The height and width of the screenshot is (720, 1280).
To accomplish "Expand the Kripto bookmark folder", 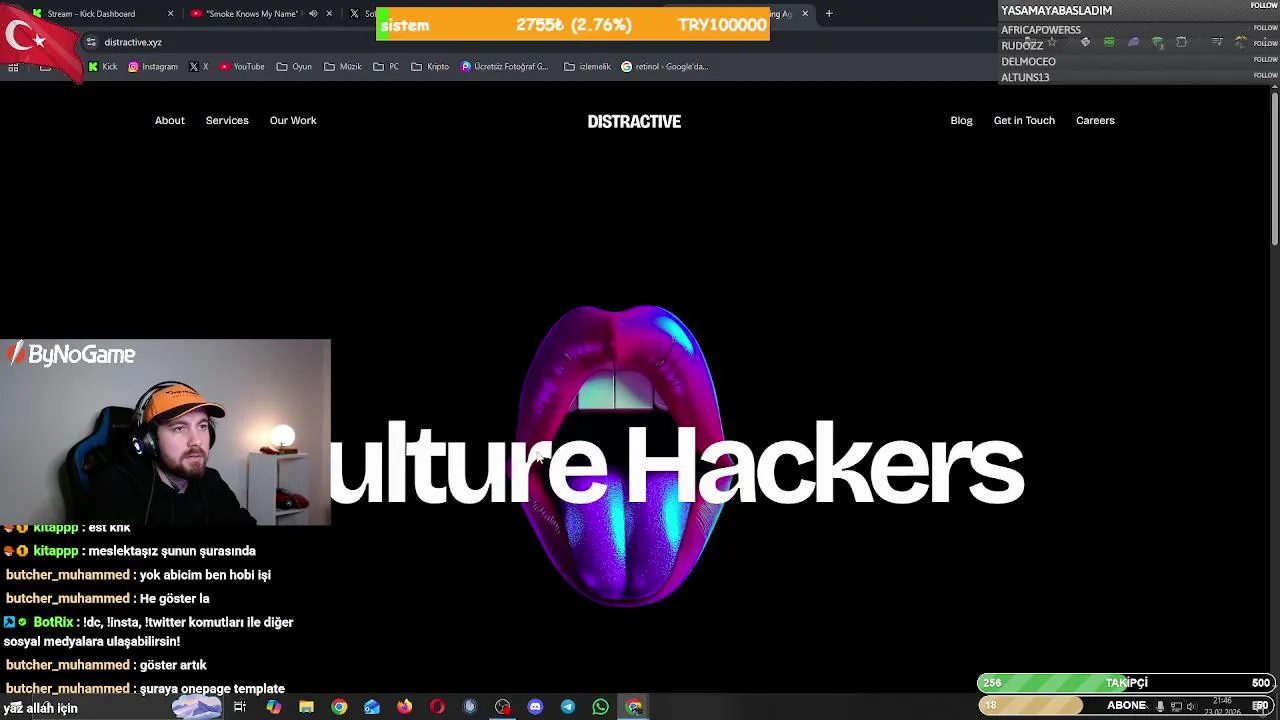I will (x=430, y=67).
